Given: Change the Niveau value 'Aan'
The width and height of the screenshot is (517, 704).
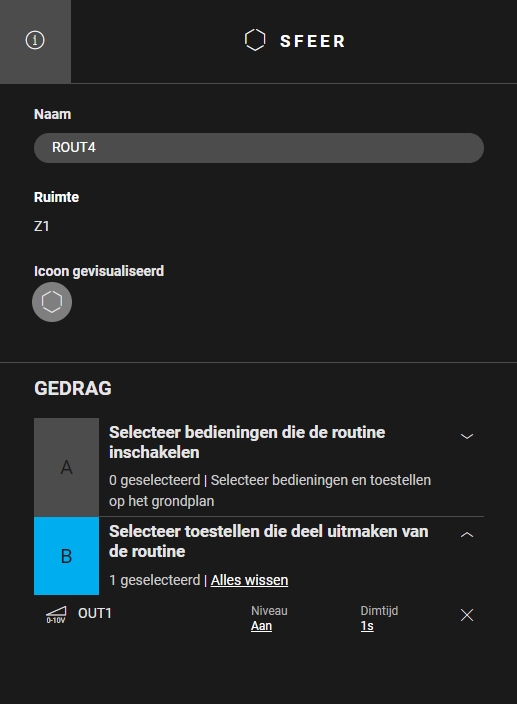Looking at the screenshot, I should click(x=262, y=626).
